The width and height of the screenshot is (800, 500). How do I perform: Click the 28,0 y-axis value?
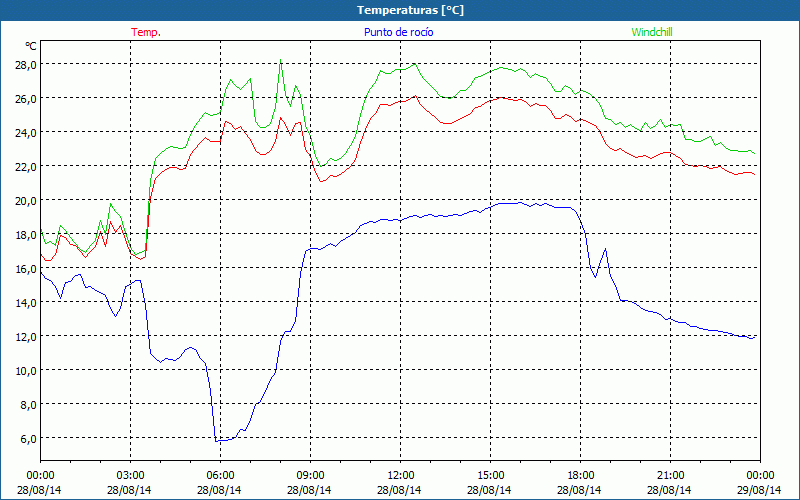[25, 64]
